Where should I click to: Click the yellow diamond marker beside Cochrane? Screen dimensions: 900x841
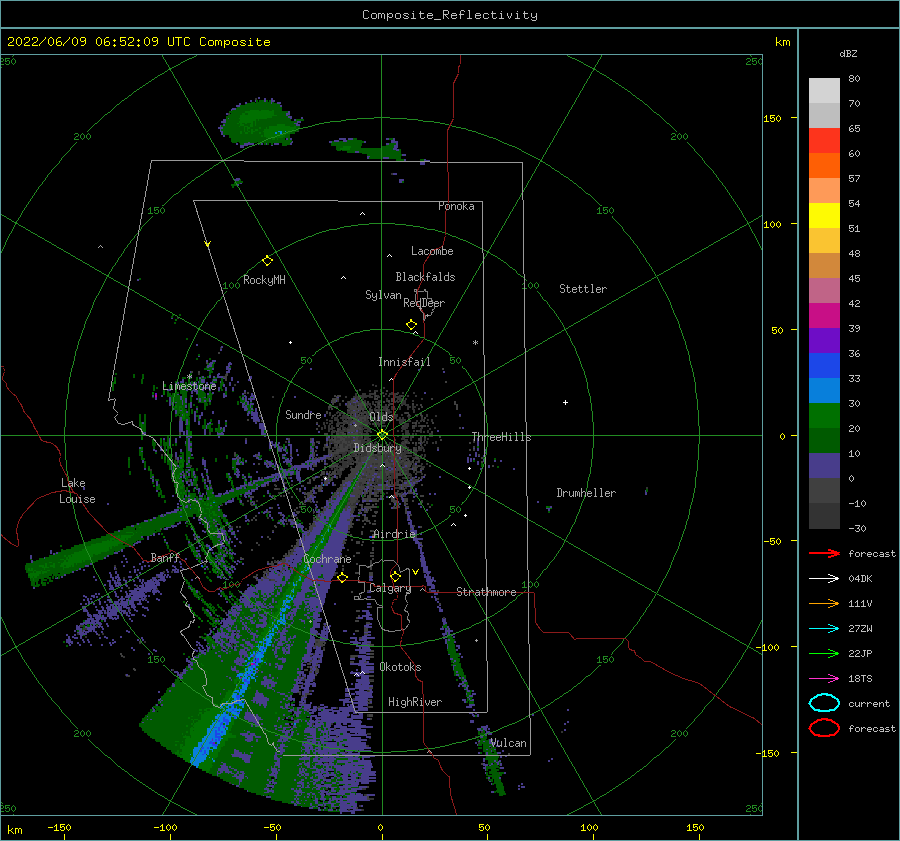[x=342, y=577]
